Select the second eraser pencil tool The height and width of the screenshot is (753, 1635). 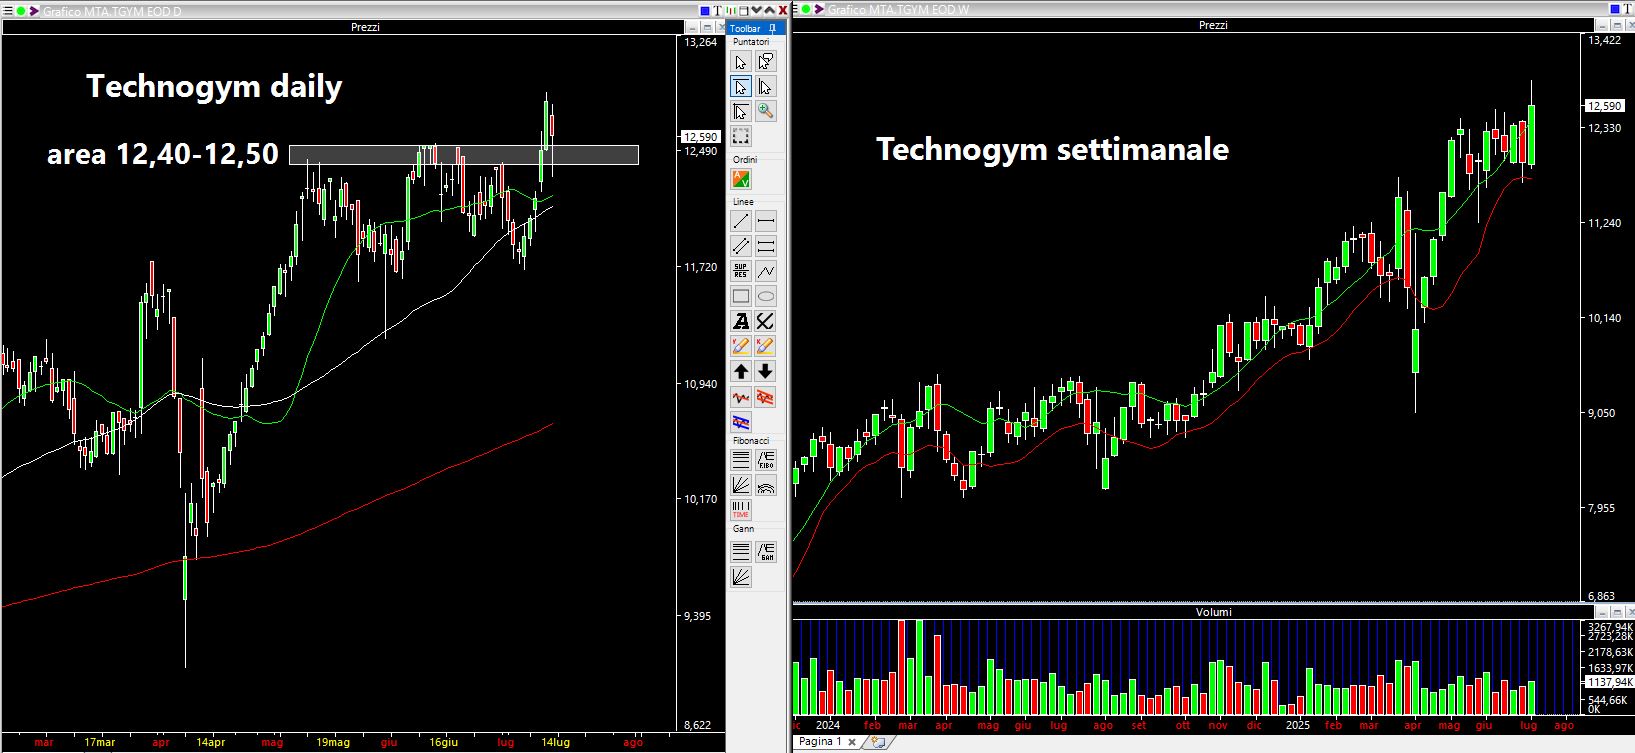(766, 346)
